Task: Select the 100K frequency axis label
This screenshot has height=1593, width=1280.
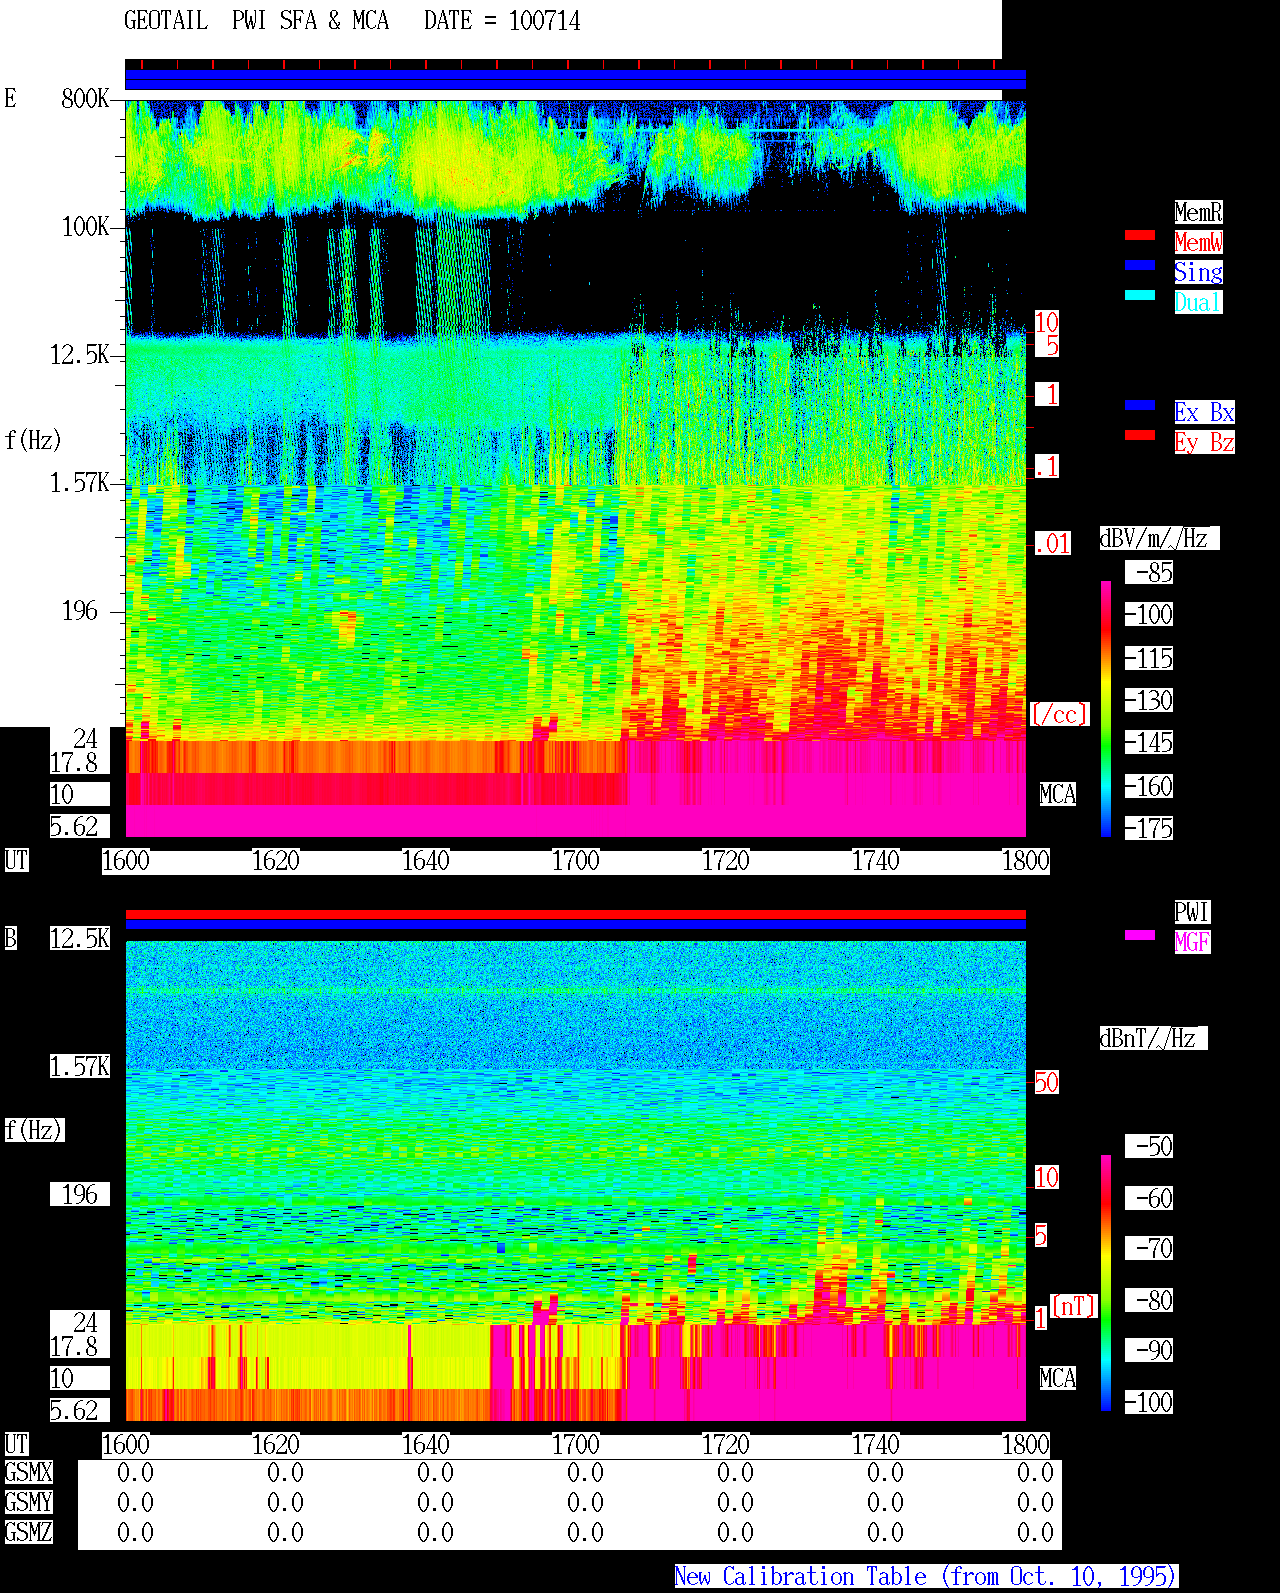Action: 86,227
